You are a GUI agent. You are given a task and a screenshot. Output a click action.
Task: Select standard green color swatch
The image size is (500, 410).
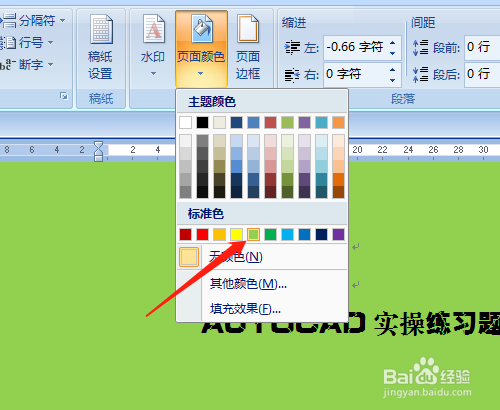coord(270,234)
